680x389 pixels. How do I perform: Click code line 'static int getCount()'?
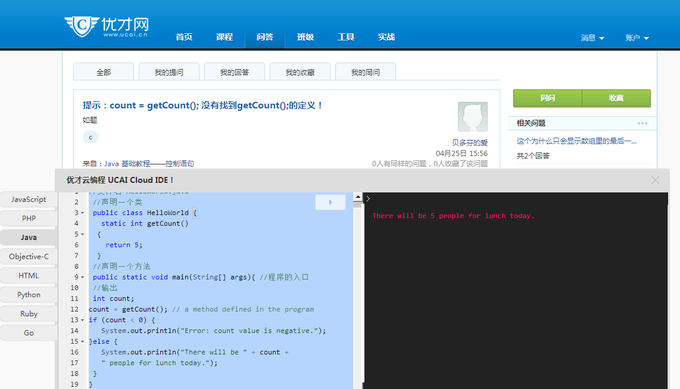point(145,224)
